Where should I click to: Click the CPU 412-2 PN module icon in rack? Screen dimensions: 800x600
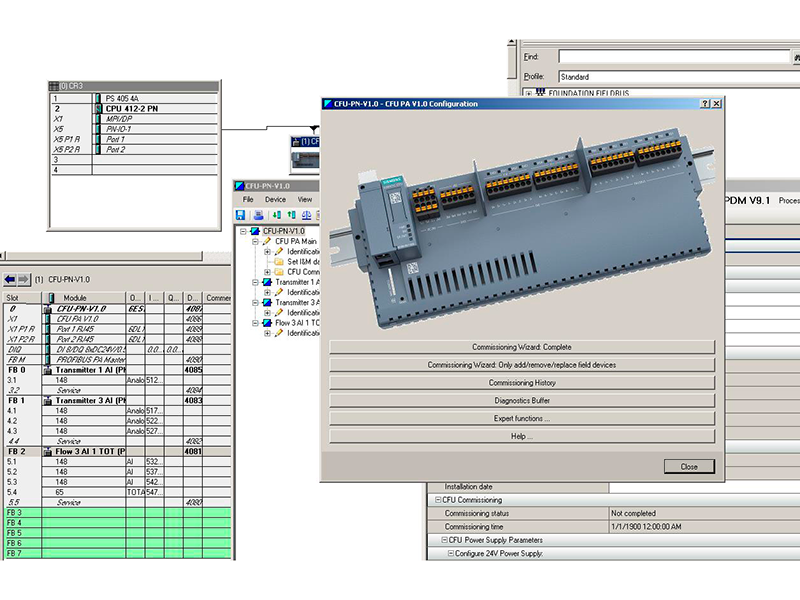coord(98,109)
